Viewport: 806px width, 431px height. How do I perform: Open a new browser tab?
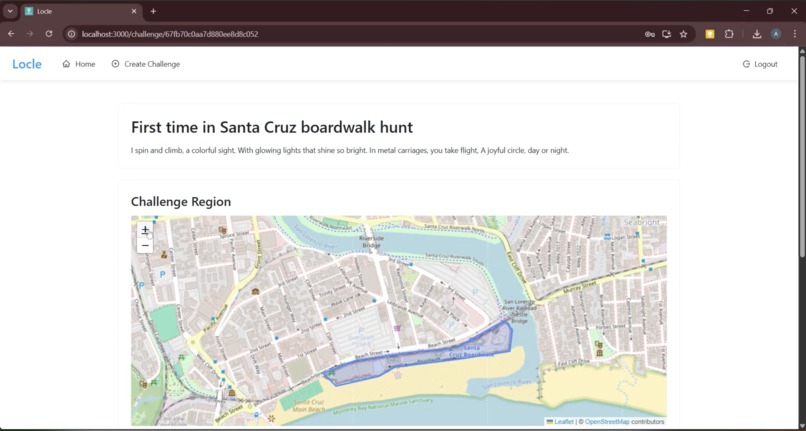pos(153,11)
